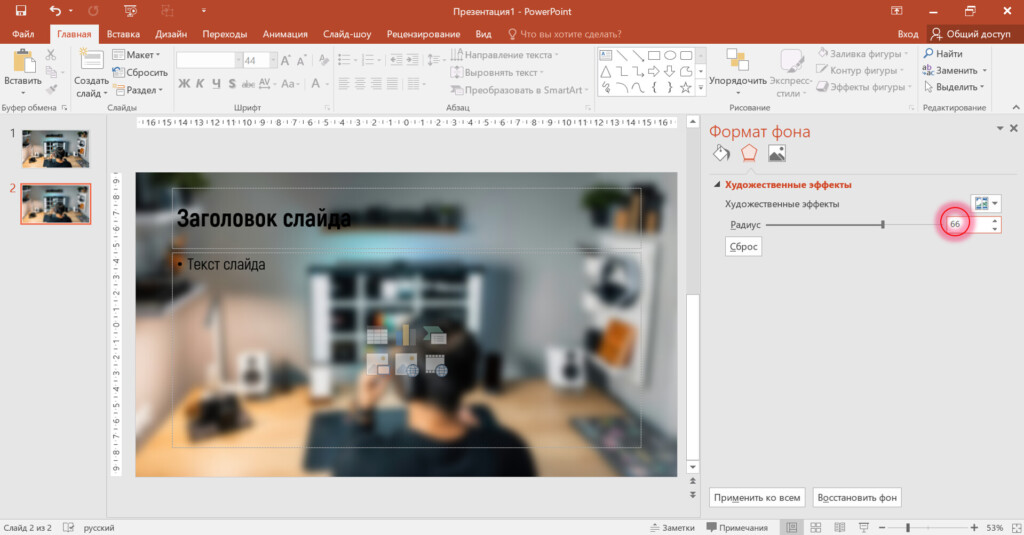
Task: Open the artistic effects preset dropdown
Action: pyautogui.click(x=985, y=204)
